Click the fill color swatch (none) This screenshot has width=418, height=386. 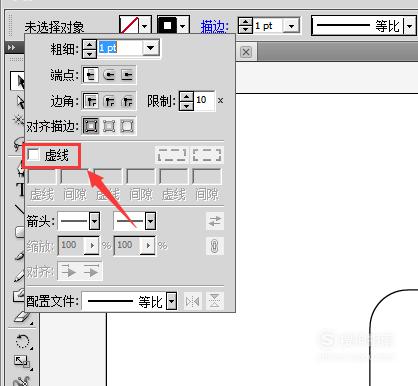pos(129,25)
